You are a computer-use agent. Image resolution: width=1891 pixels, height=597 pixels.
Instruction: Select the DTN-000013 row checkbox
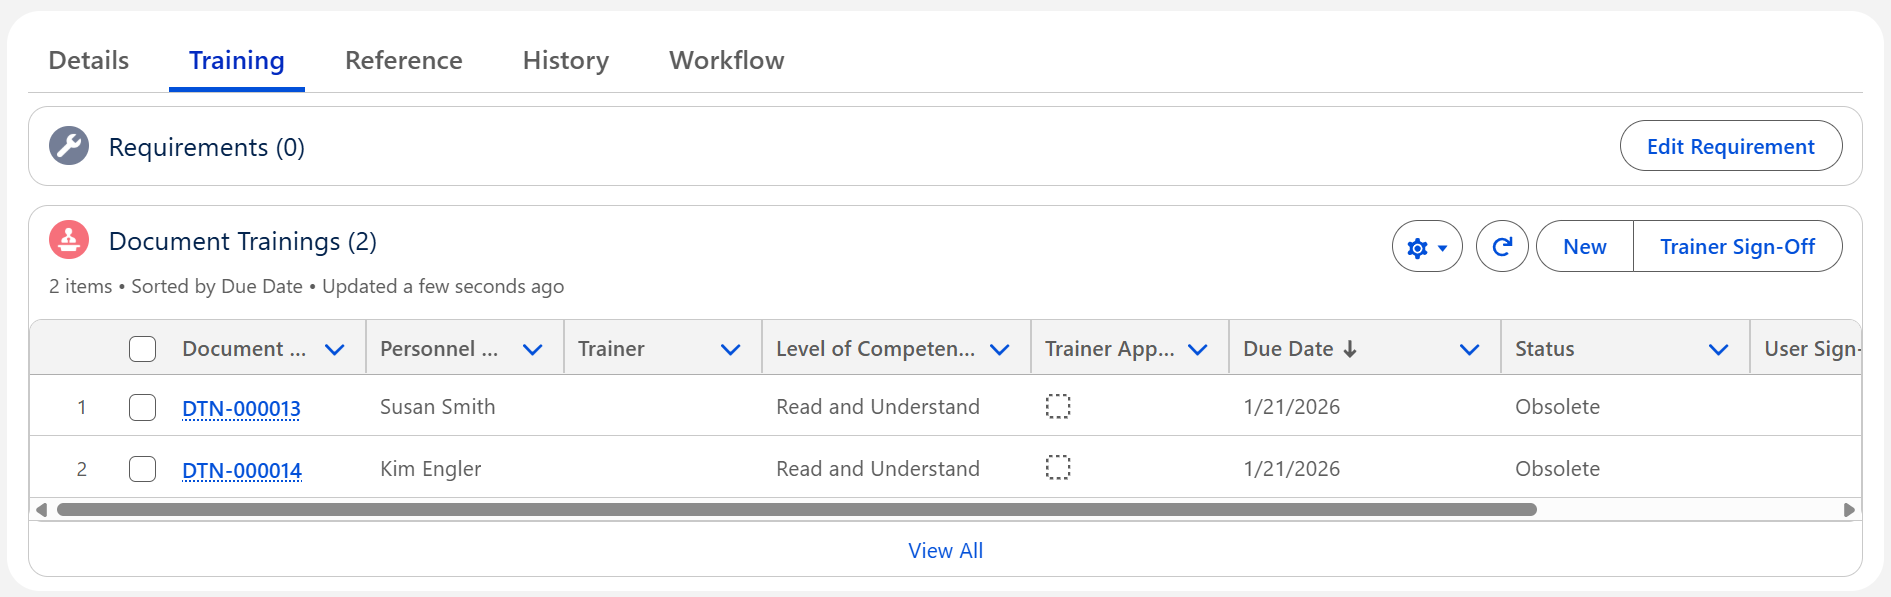coord(143,407)
